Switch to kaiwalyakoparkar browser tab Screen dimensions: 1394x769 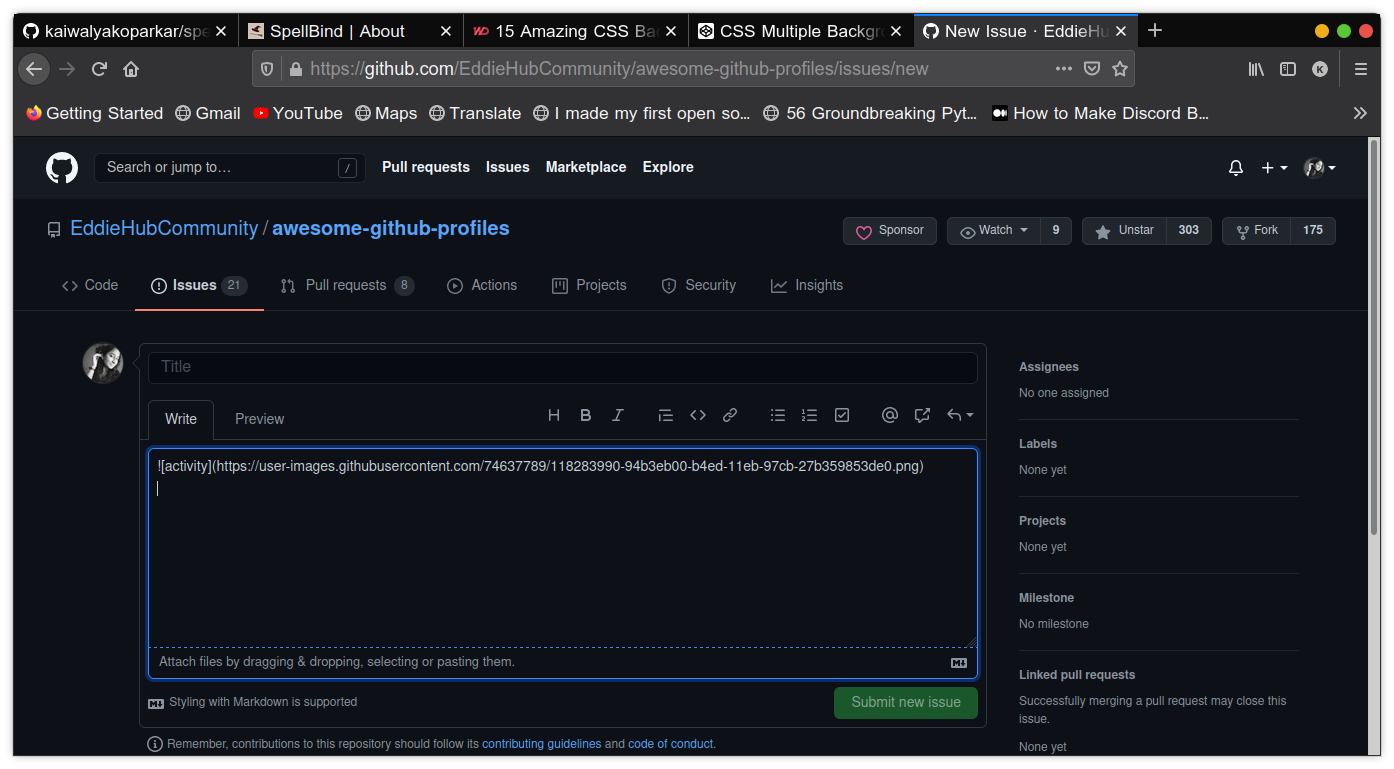126,31
